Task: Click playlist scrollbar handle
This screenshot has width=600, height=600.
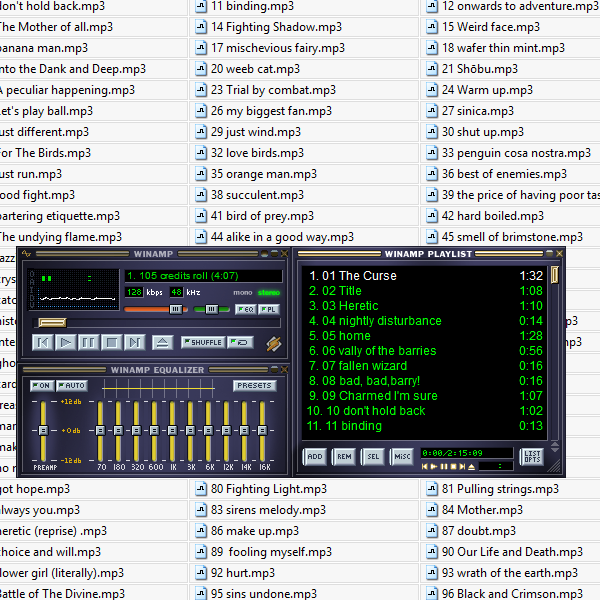Action: 554,275
